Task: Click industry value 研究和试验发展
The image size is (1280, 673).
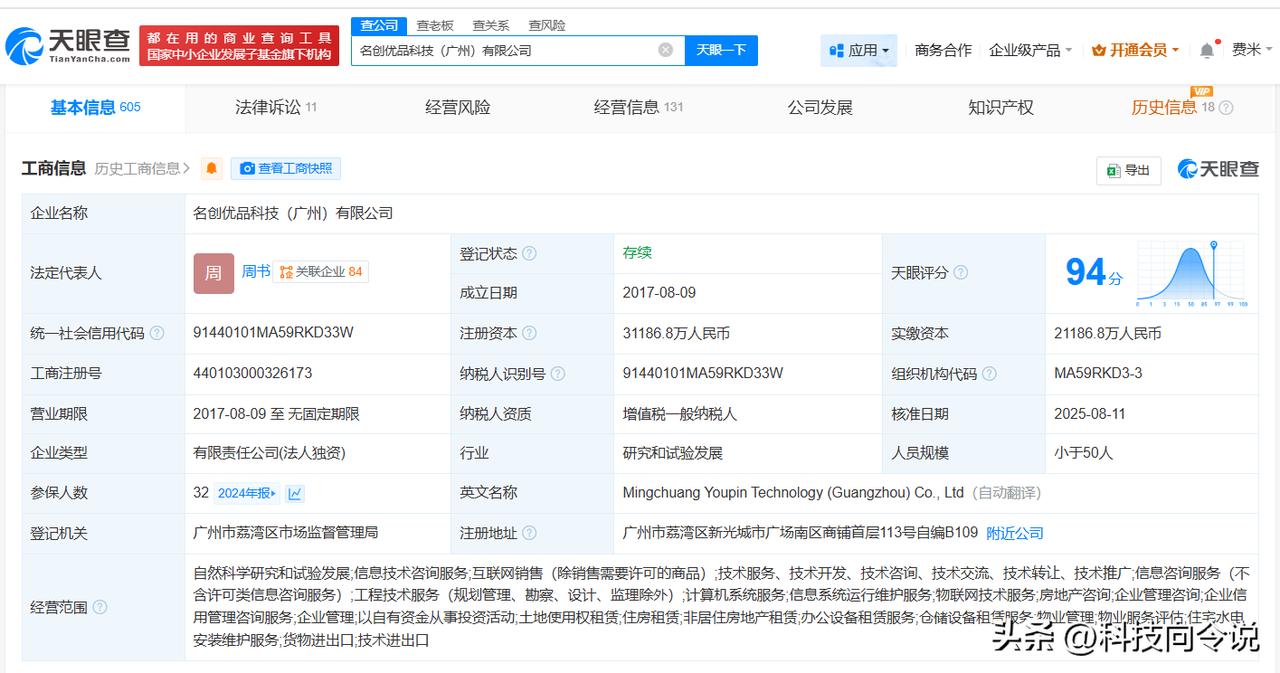Action: (x=672, y=453)
